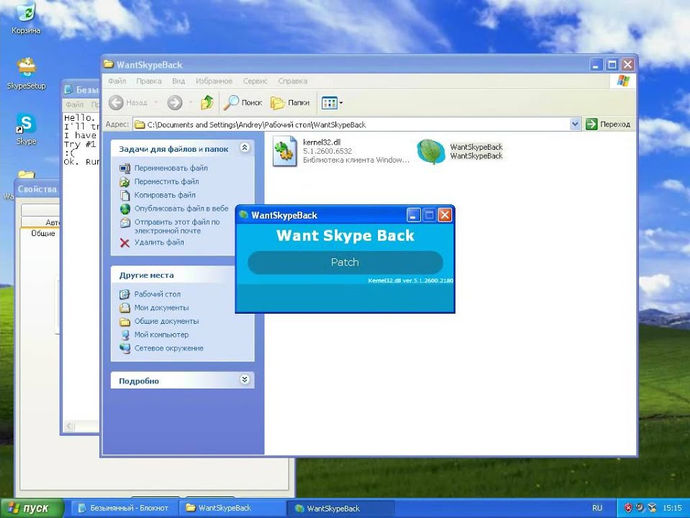Select the WantSkypeBack leaf application icon

431,151
